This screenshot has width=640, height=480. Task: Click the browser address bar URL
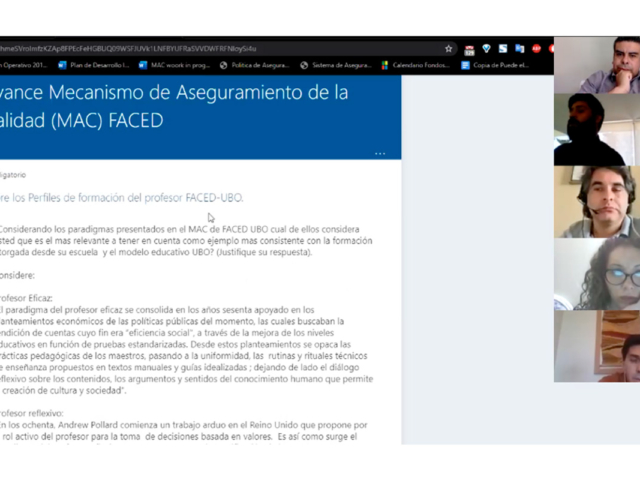coord(128,49)
